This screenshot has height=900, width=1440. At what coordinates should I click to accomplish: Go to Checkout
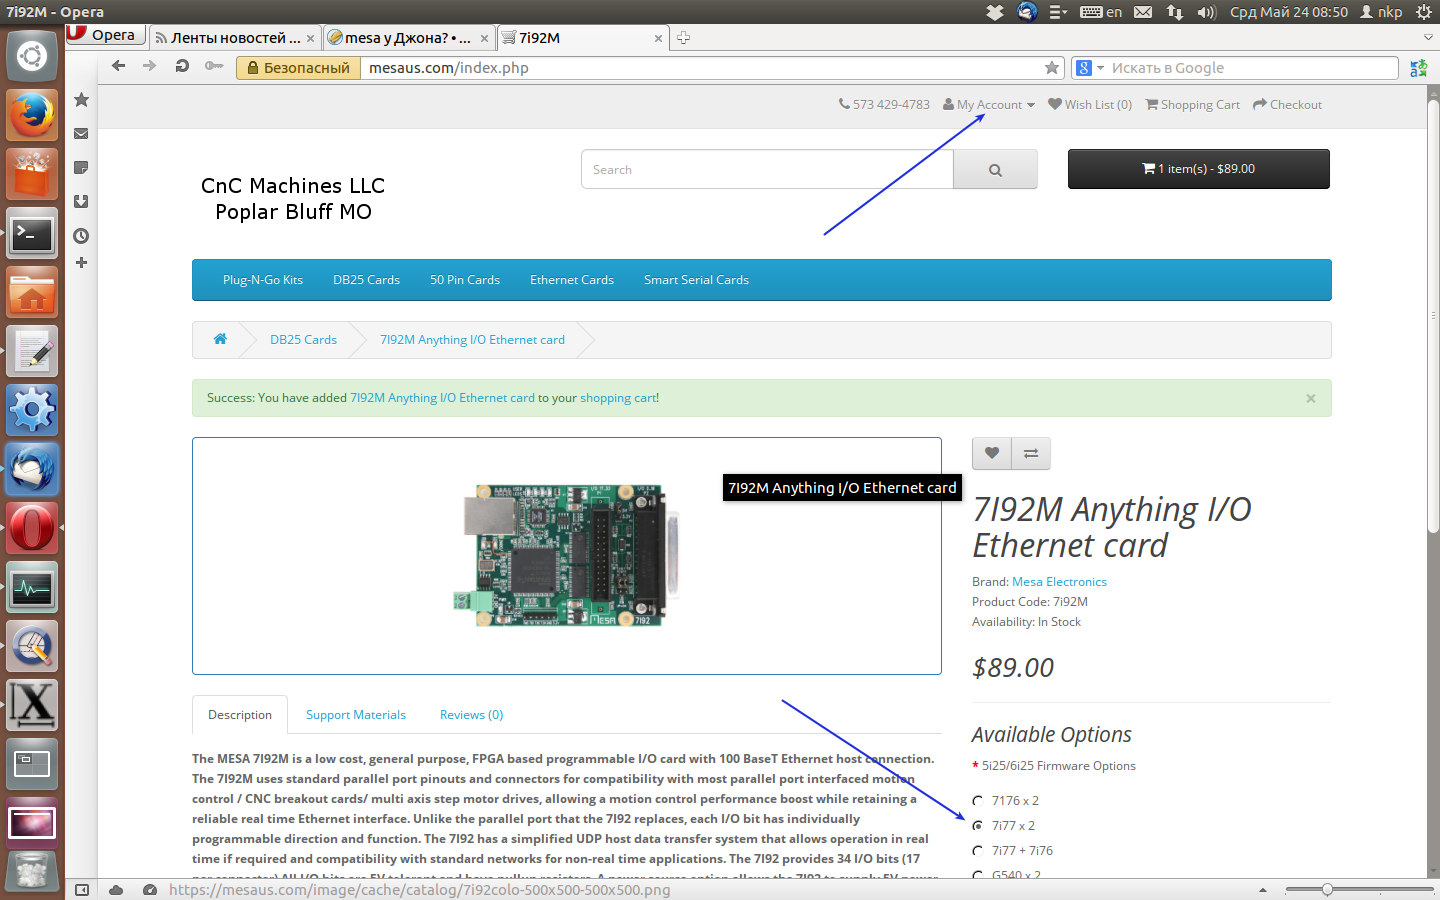pyautogui.click(x=1288, y=104)
